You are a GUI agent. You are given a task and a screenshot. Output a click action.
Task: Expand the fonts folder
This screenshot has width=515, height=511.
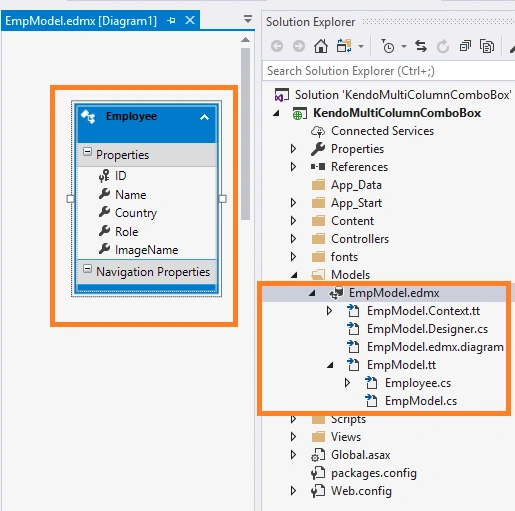(x=293, y=257)
